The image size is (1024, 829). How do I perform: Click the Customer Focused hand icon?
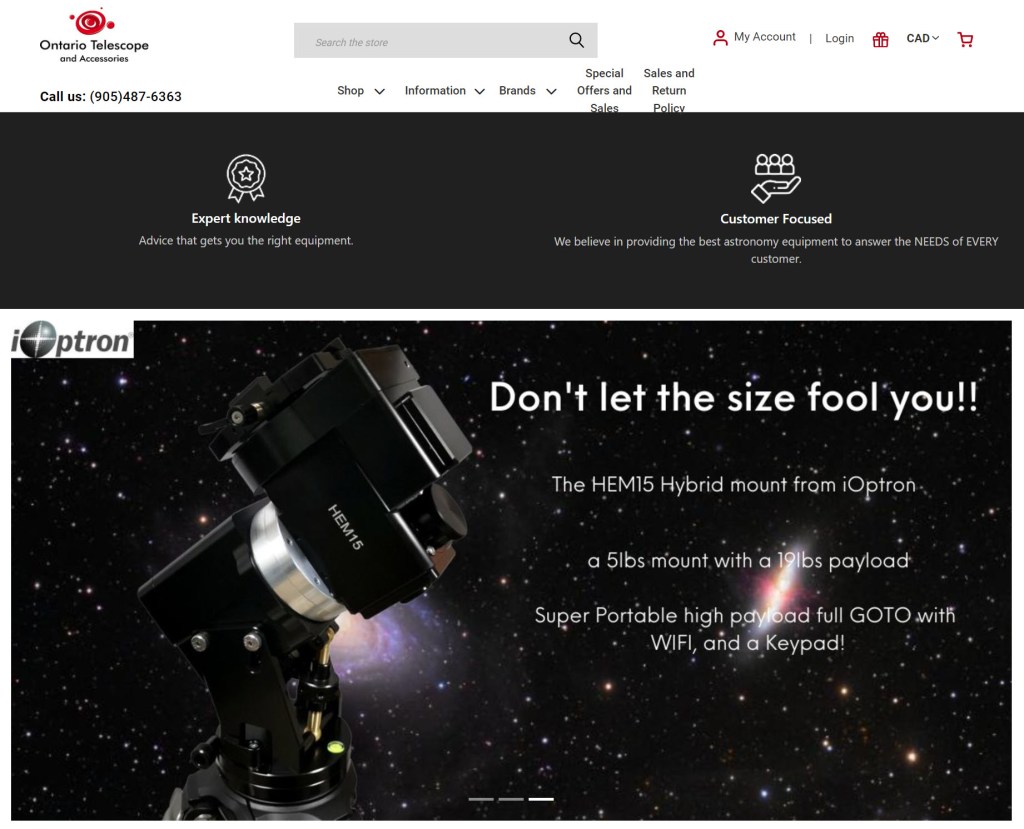[x=776, y=178]
